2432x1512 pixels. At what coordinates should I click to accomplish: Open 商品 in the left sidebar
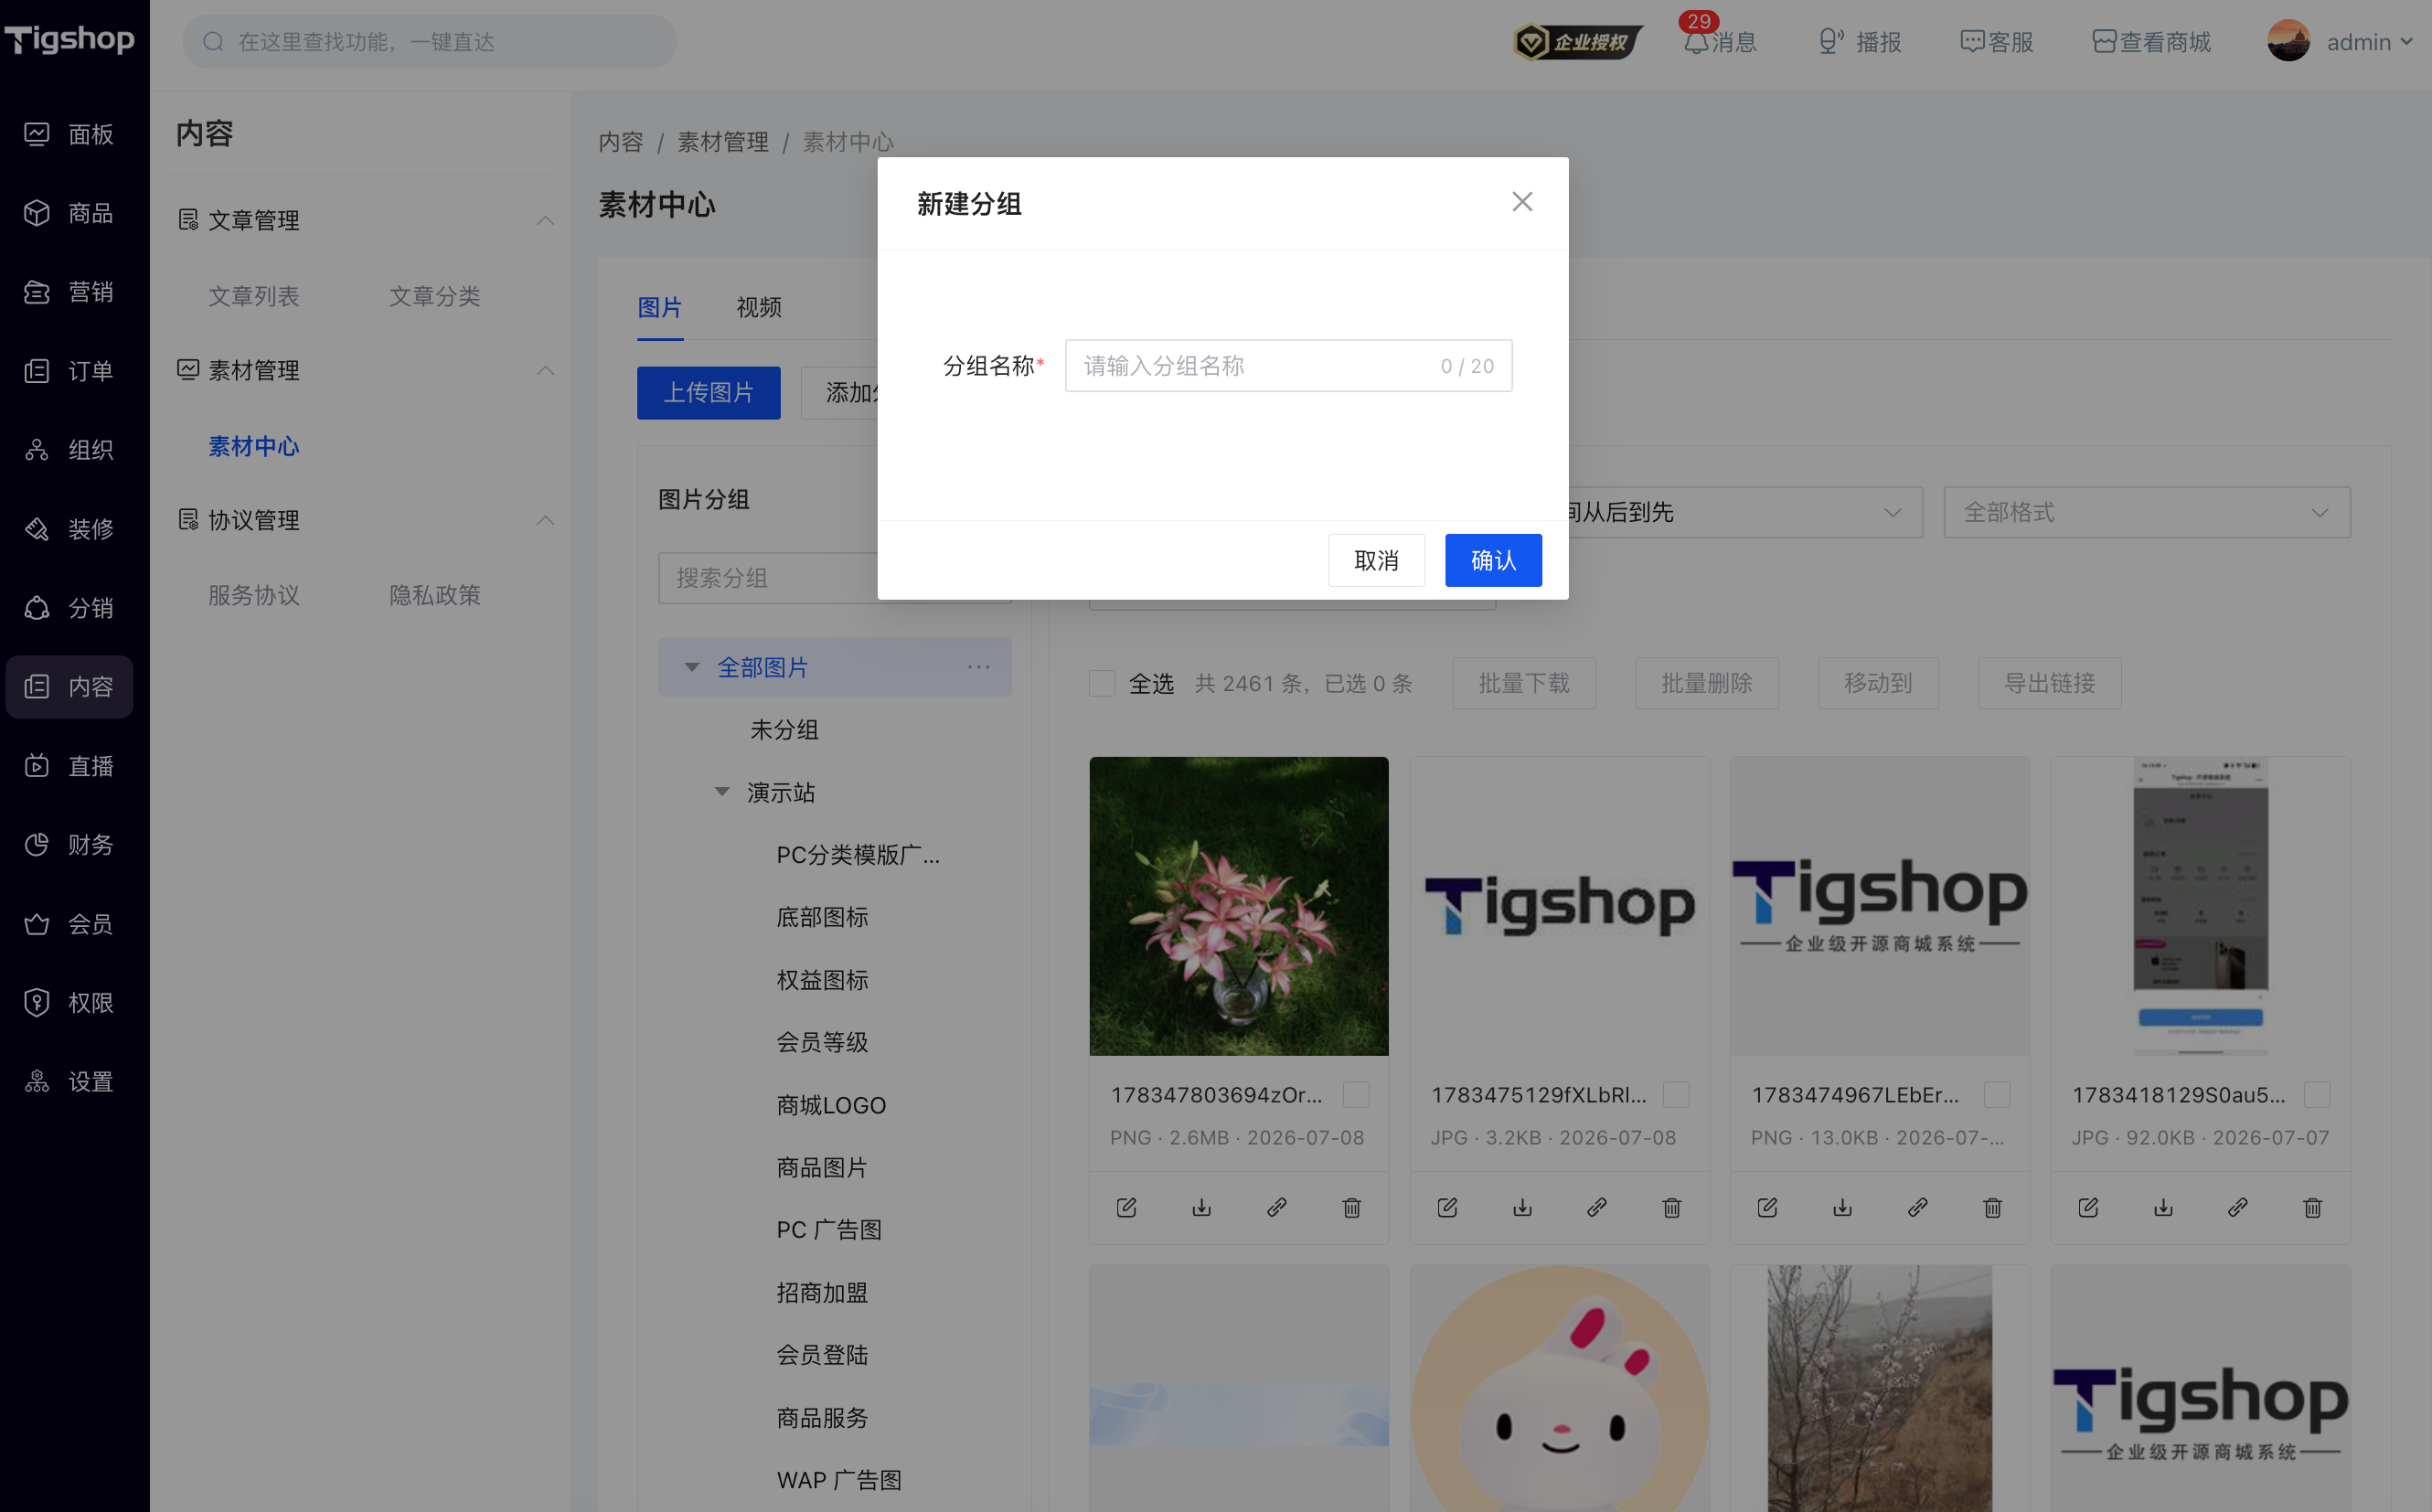point(69,213)
